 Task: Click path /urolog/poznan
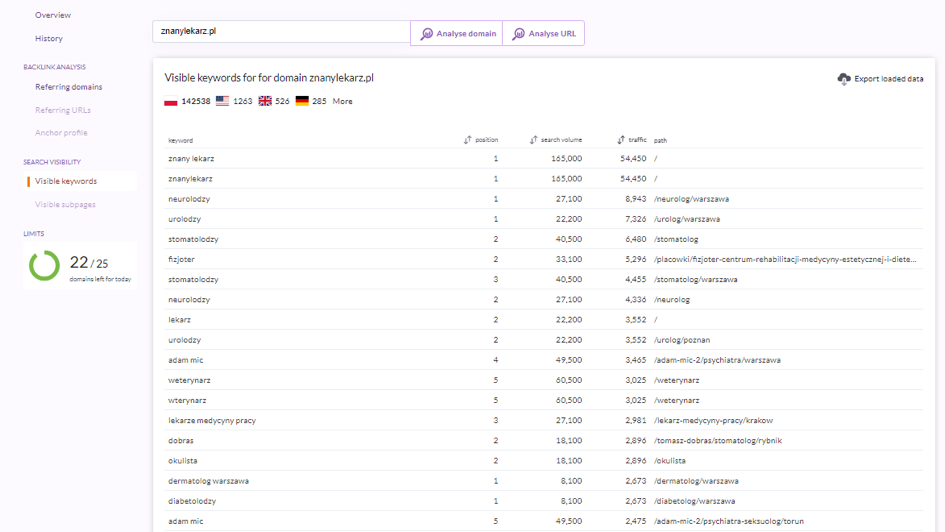coord(682,340)
